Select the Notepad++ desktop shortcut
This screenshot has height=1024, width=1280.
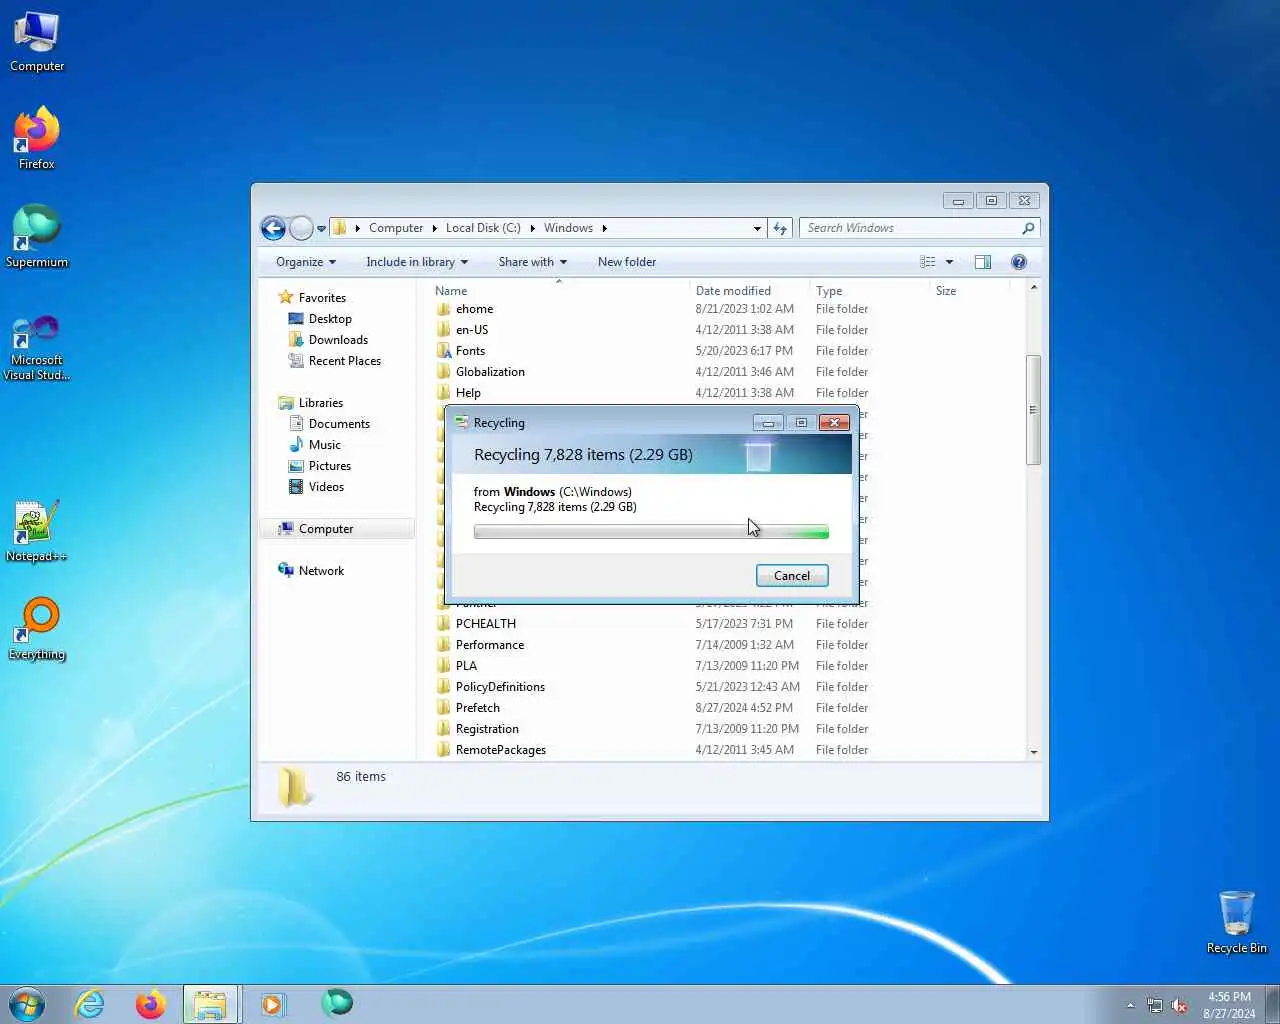point(37,530)
